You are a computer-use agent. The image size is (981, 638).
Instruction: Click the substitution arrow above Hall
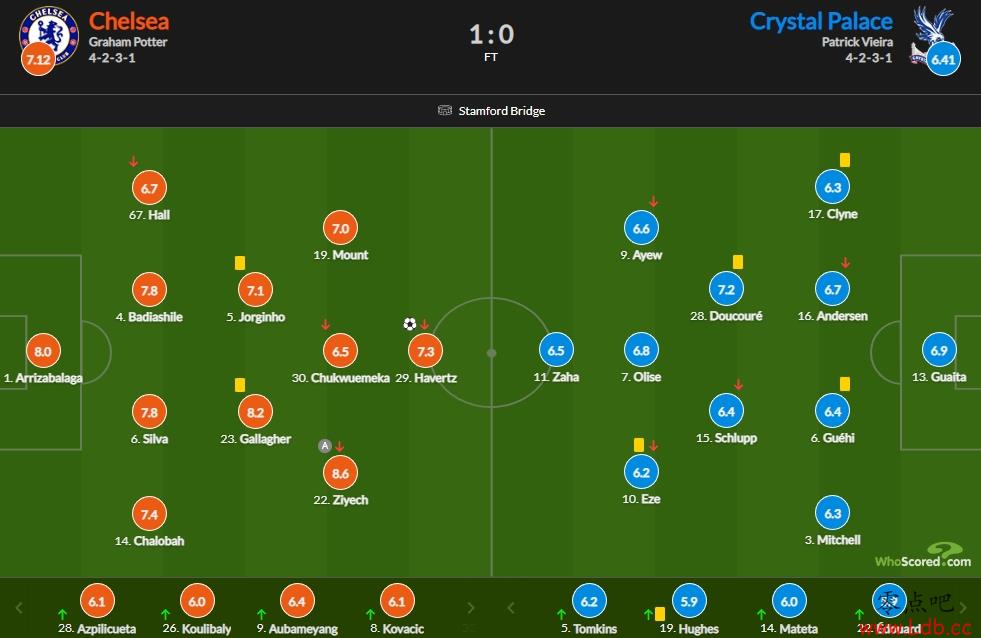(x=133, y=161)
